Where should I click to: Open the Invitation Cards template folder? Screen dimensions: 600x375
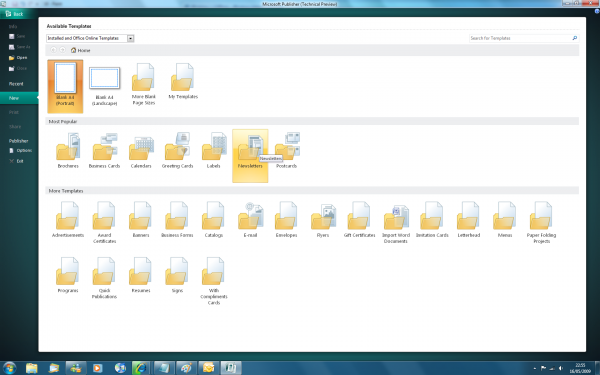click(x=432, y=220)
